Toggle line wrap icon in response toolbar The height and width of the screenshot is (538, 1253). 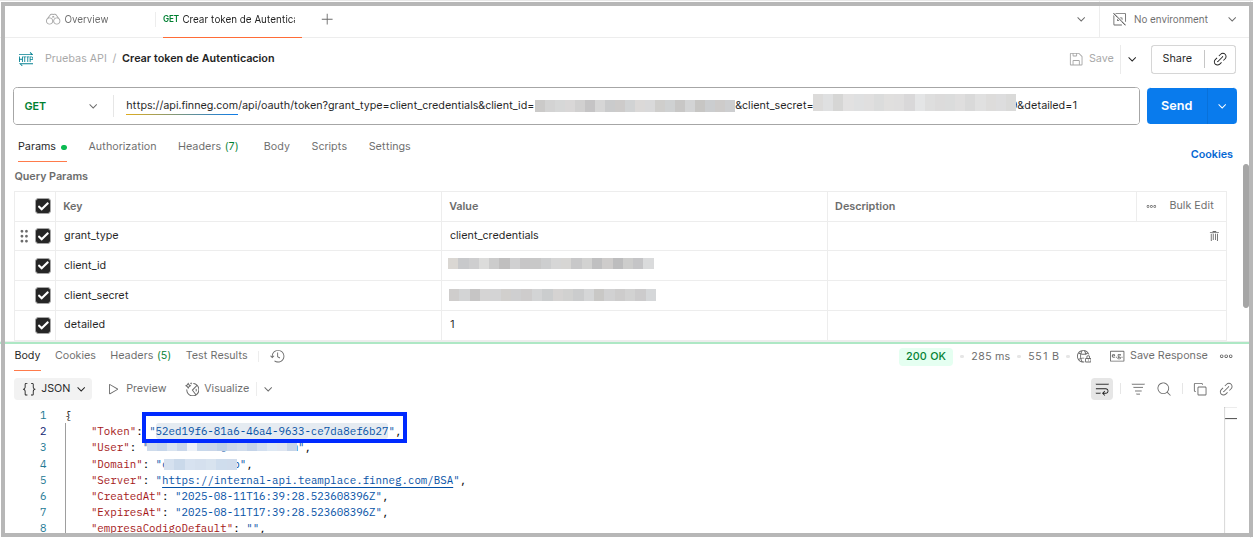(1101, 389)
